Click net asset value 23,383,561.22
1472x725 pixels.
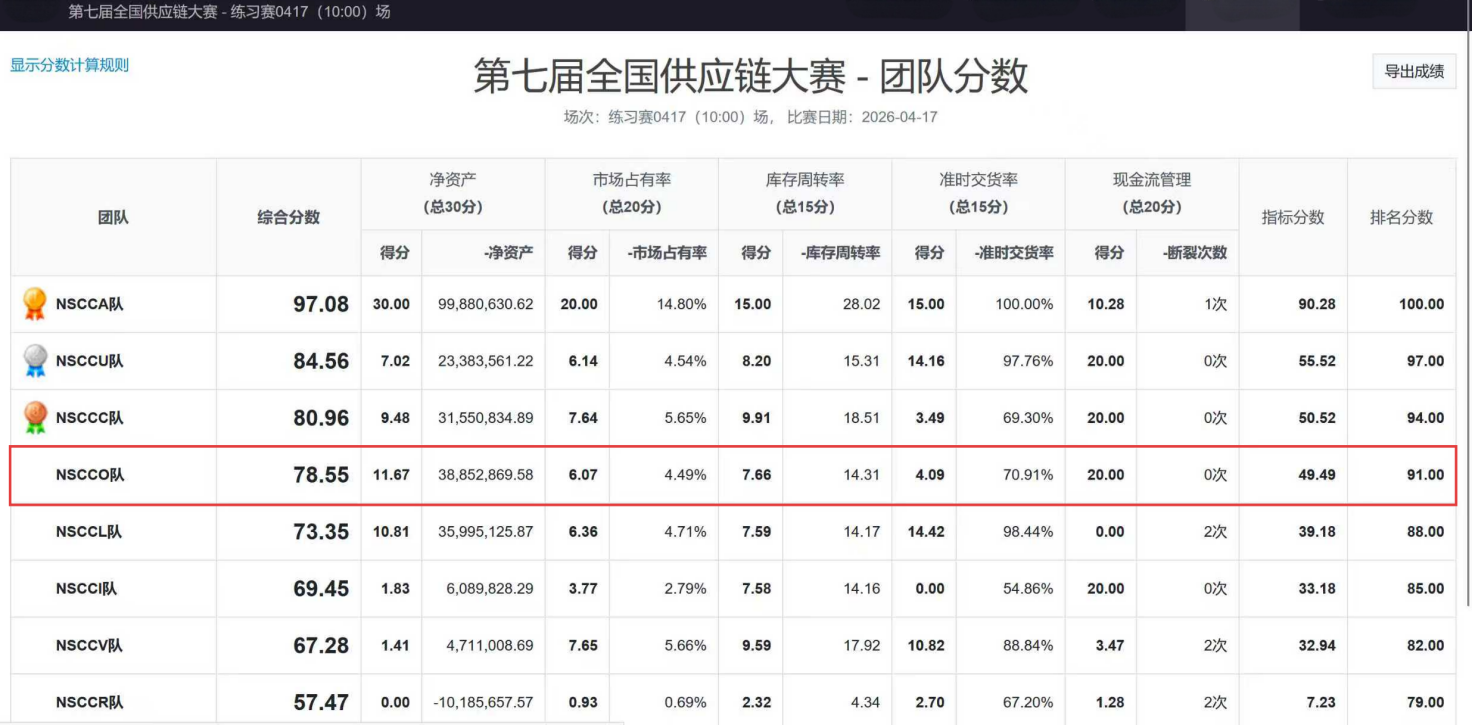click(x=486, y=361)
